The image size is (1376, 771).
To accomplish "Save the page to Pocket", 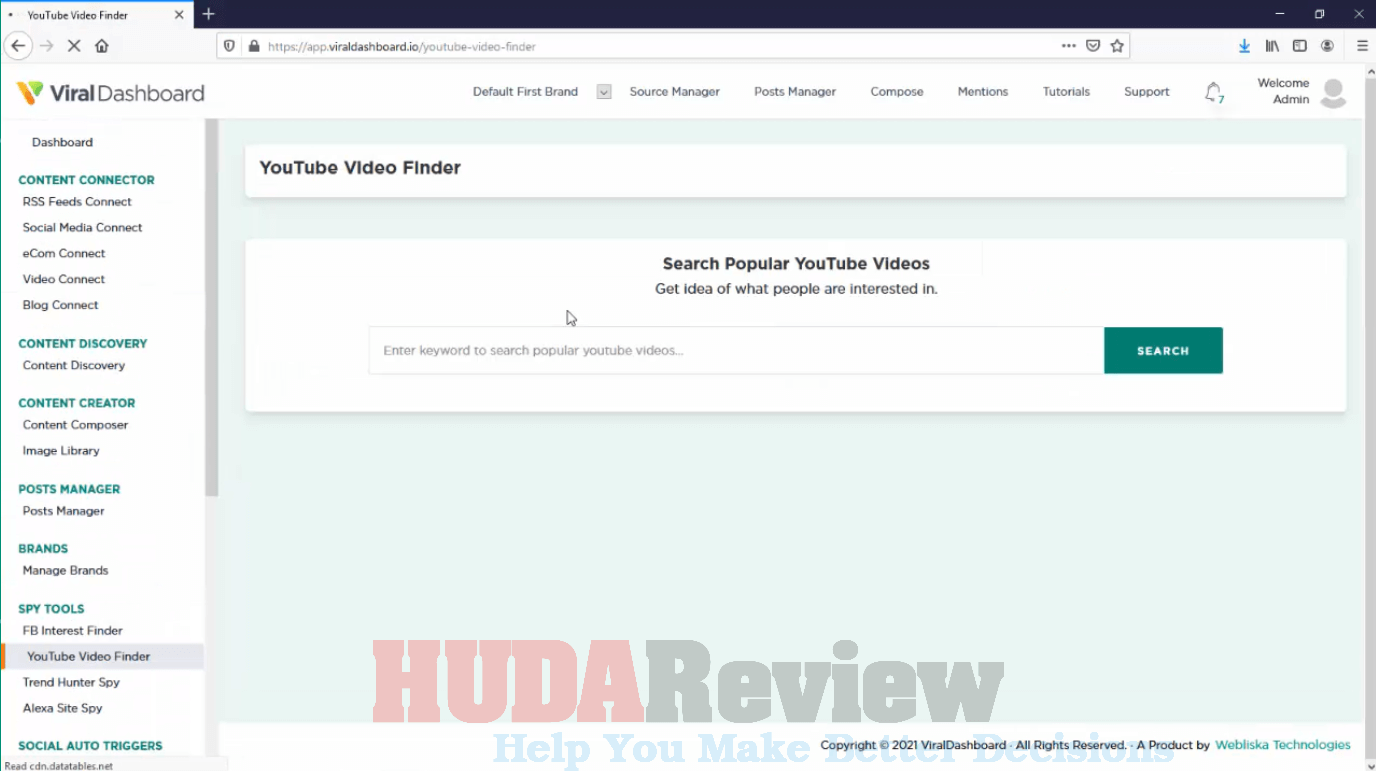I will (x=1093, y=45).
